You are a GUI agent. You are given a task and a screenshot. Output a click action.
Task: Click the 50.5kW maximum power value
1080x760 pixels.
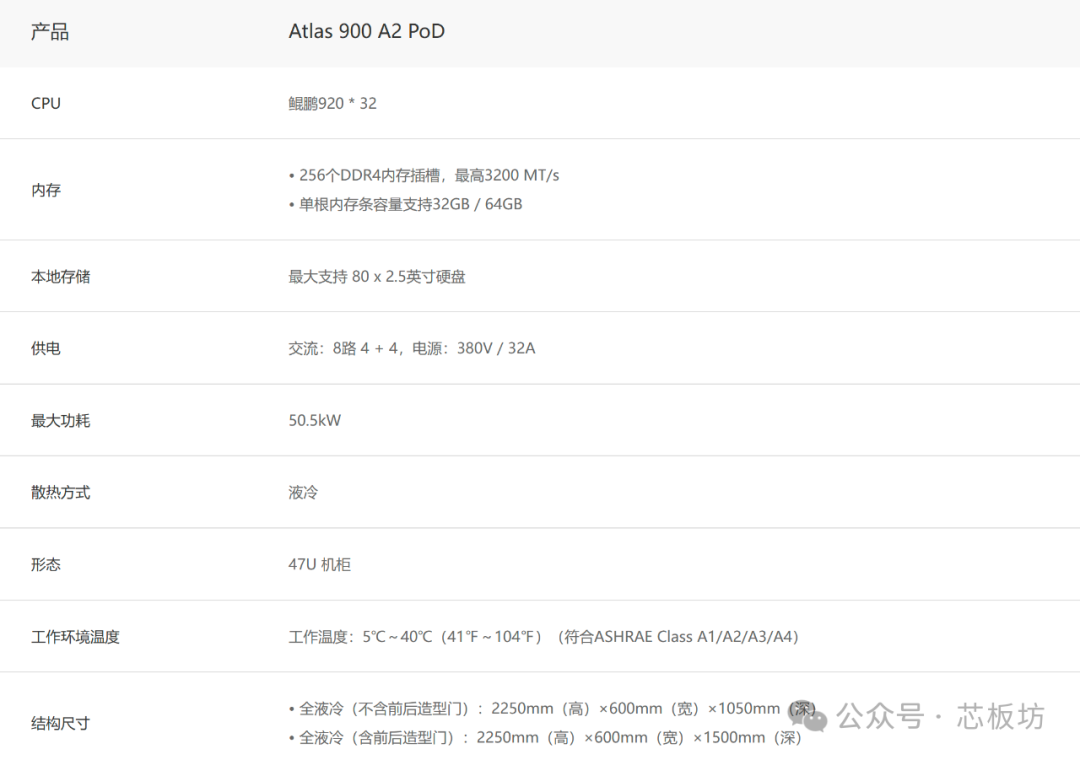314,420
